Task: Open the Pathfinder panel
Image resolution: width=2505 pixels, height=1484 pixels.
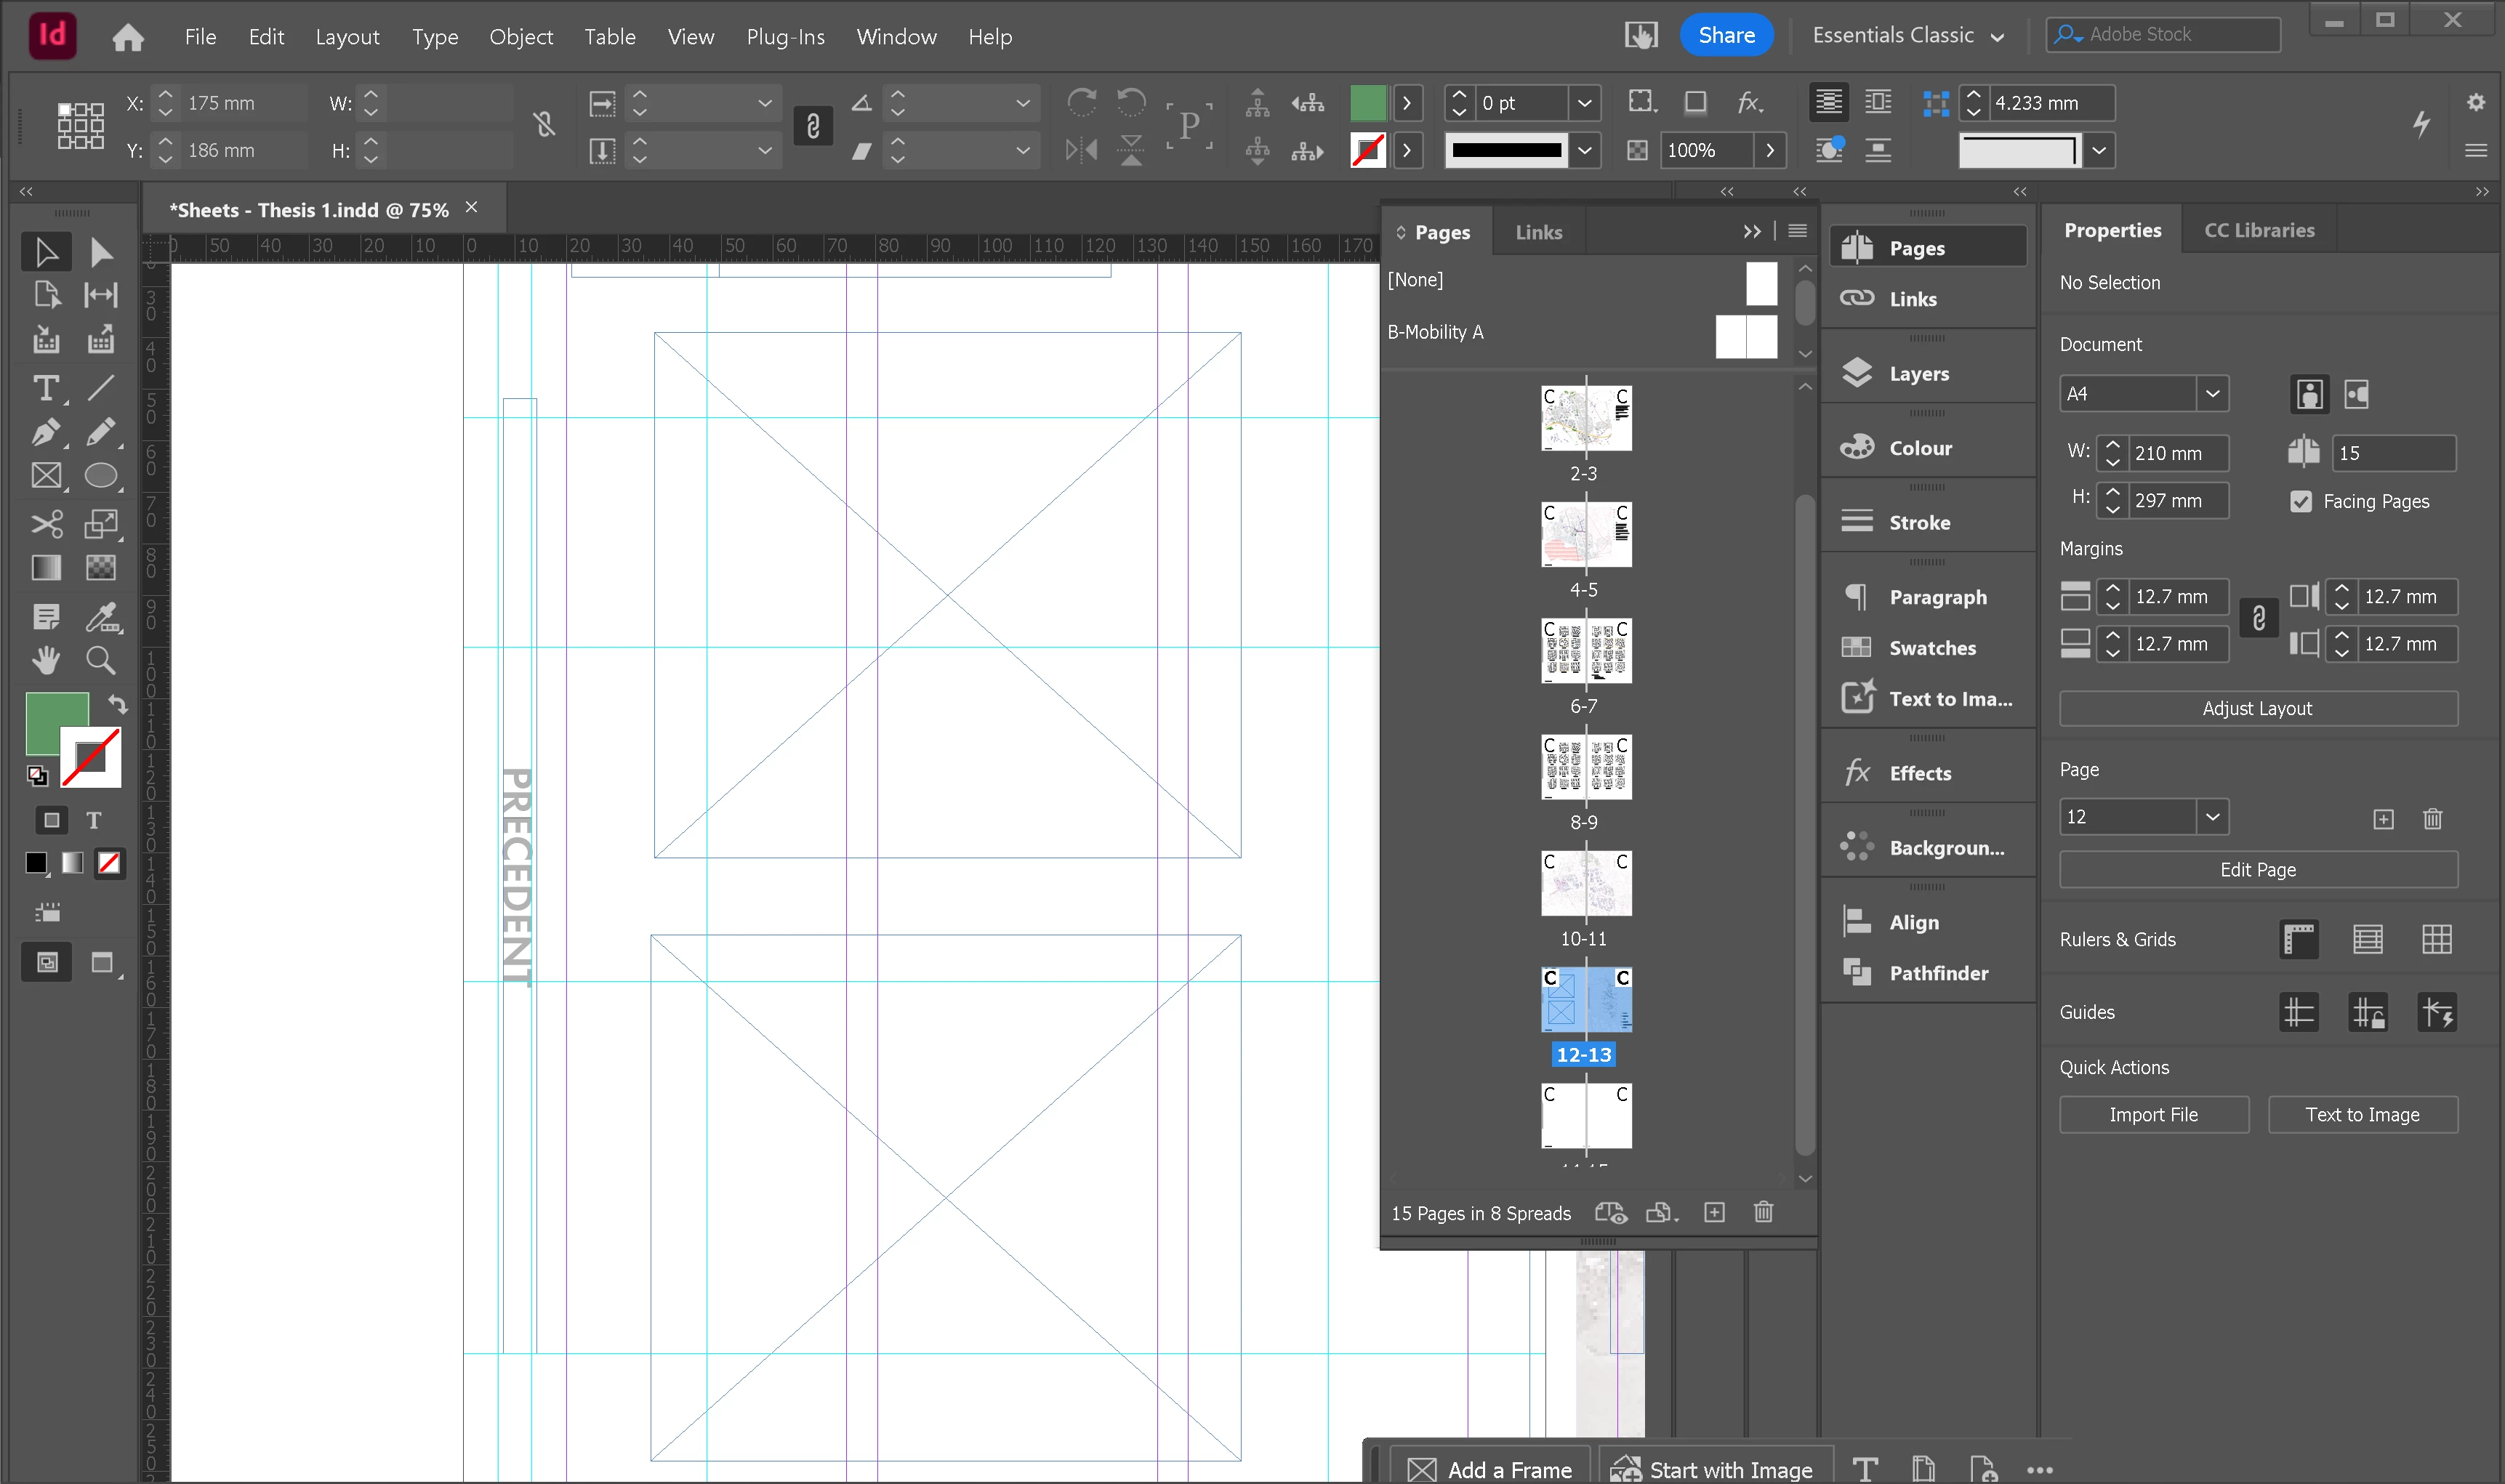Action: click(1937, 973)
